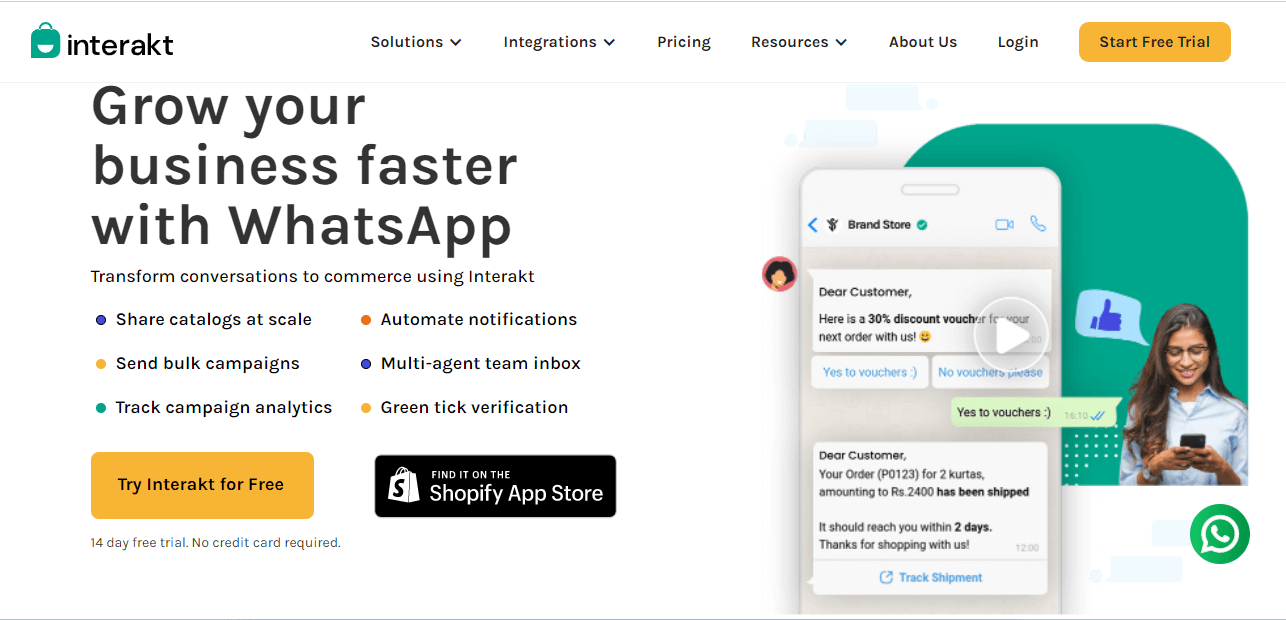This screenshot has height=620, width=1286.
Task: Open the floating WhatsApp chat icon
Action: pos(1220,534)
